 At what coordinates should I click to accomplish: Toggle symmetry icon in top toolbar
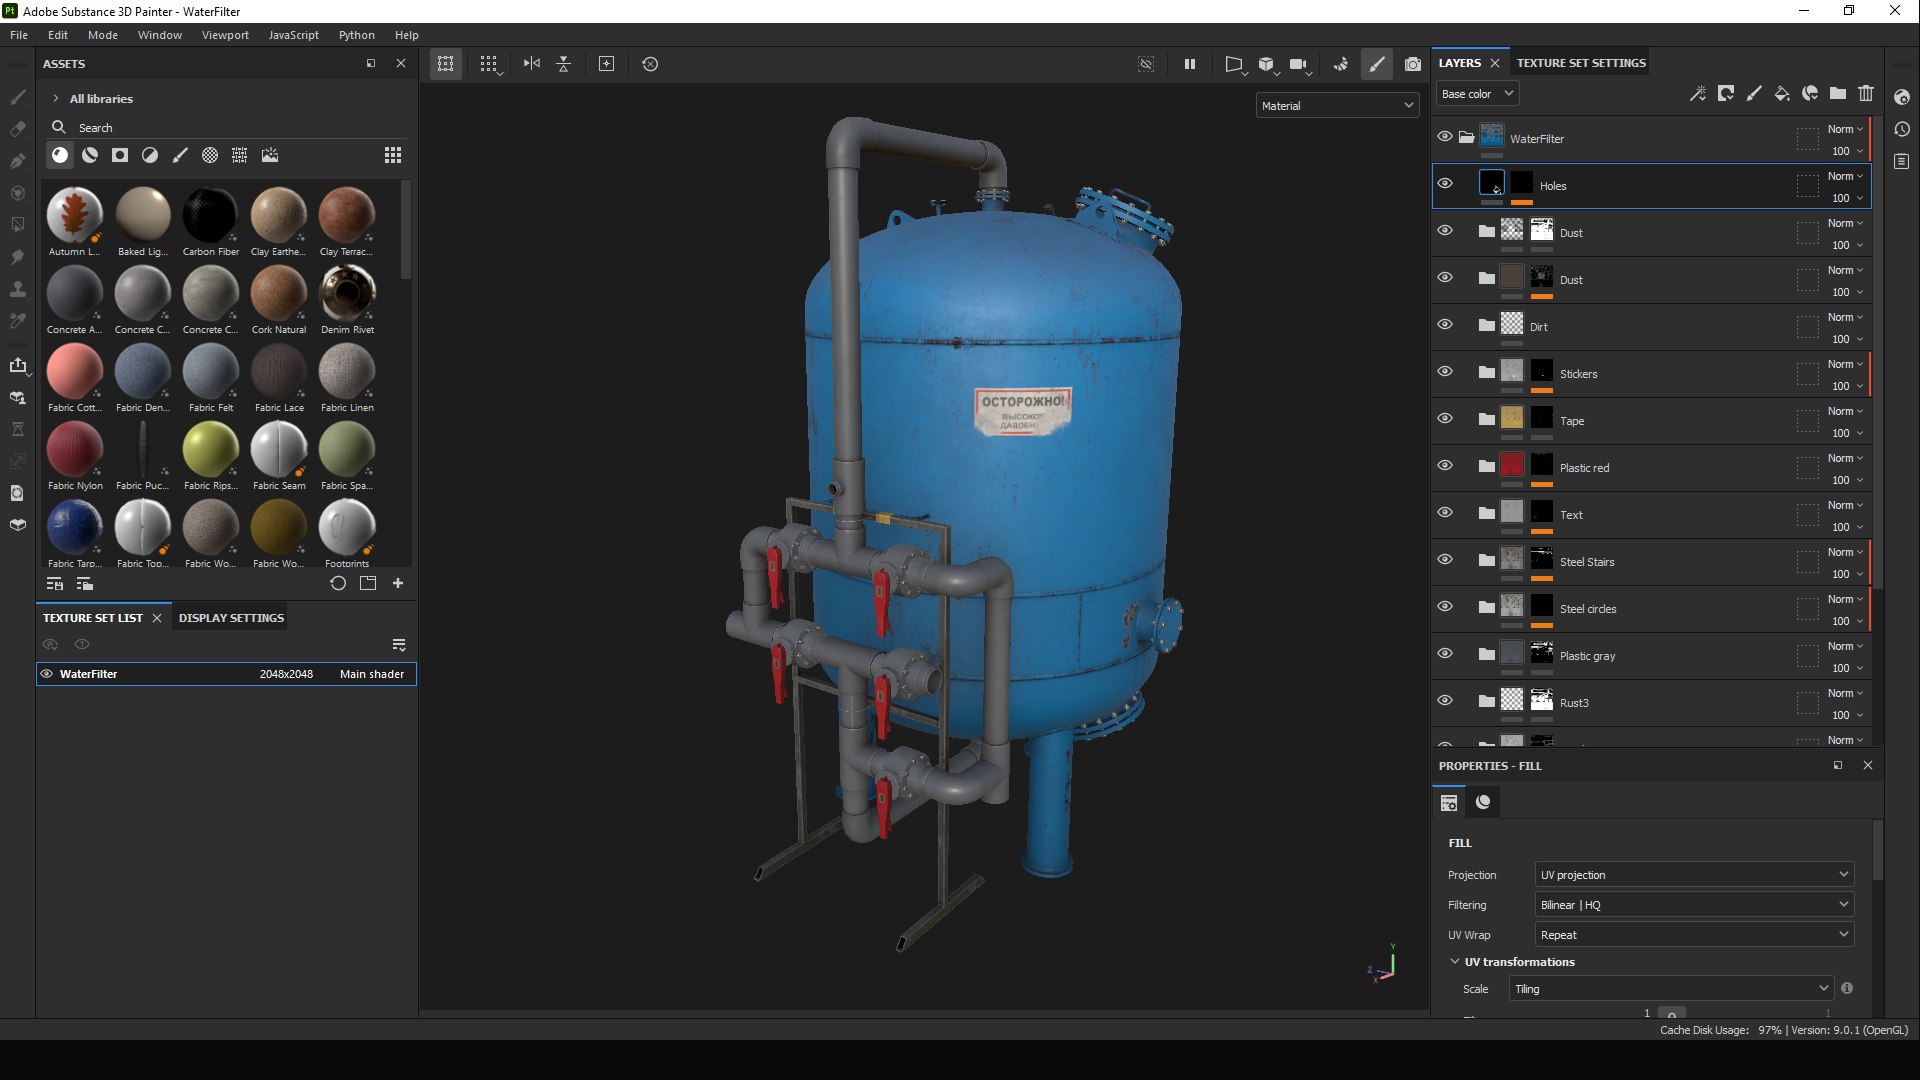point(532,64)
